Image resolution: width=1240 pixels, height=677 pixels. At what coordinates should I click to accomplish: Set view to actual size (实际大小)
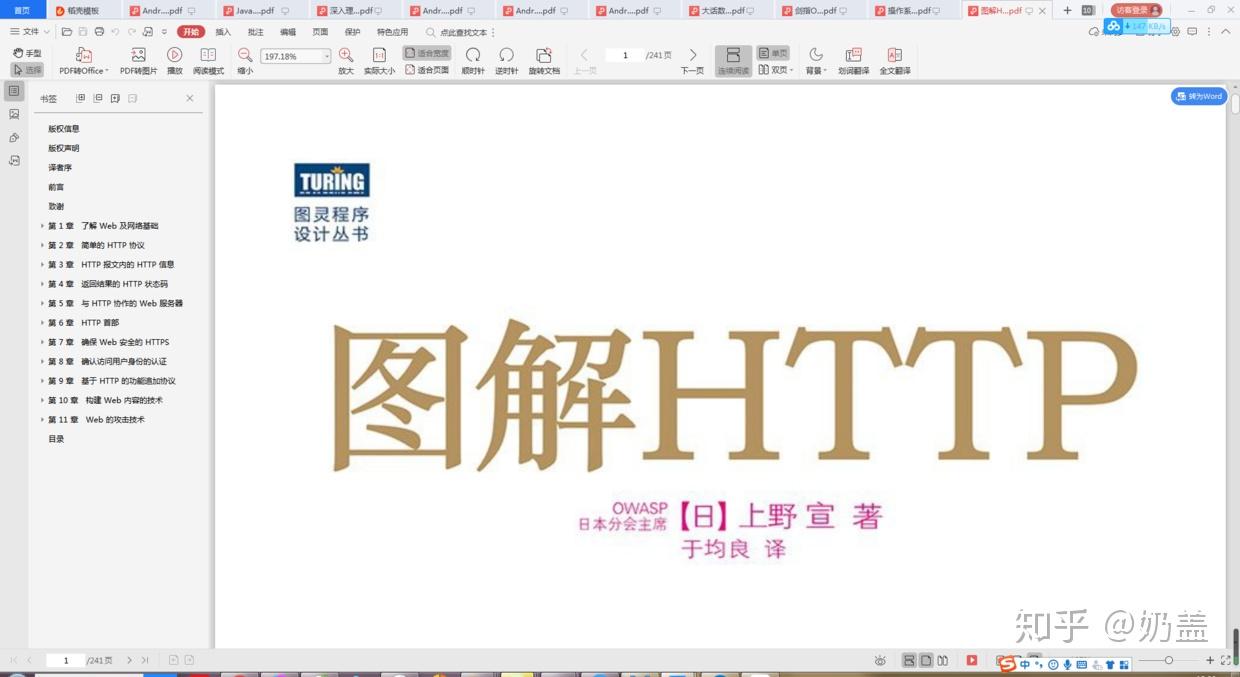point(379,61)
